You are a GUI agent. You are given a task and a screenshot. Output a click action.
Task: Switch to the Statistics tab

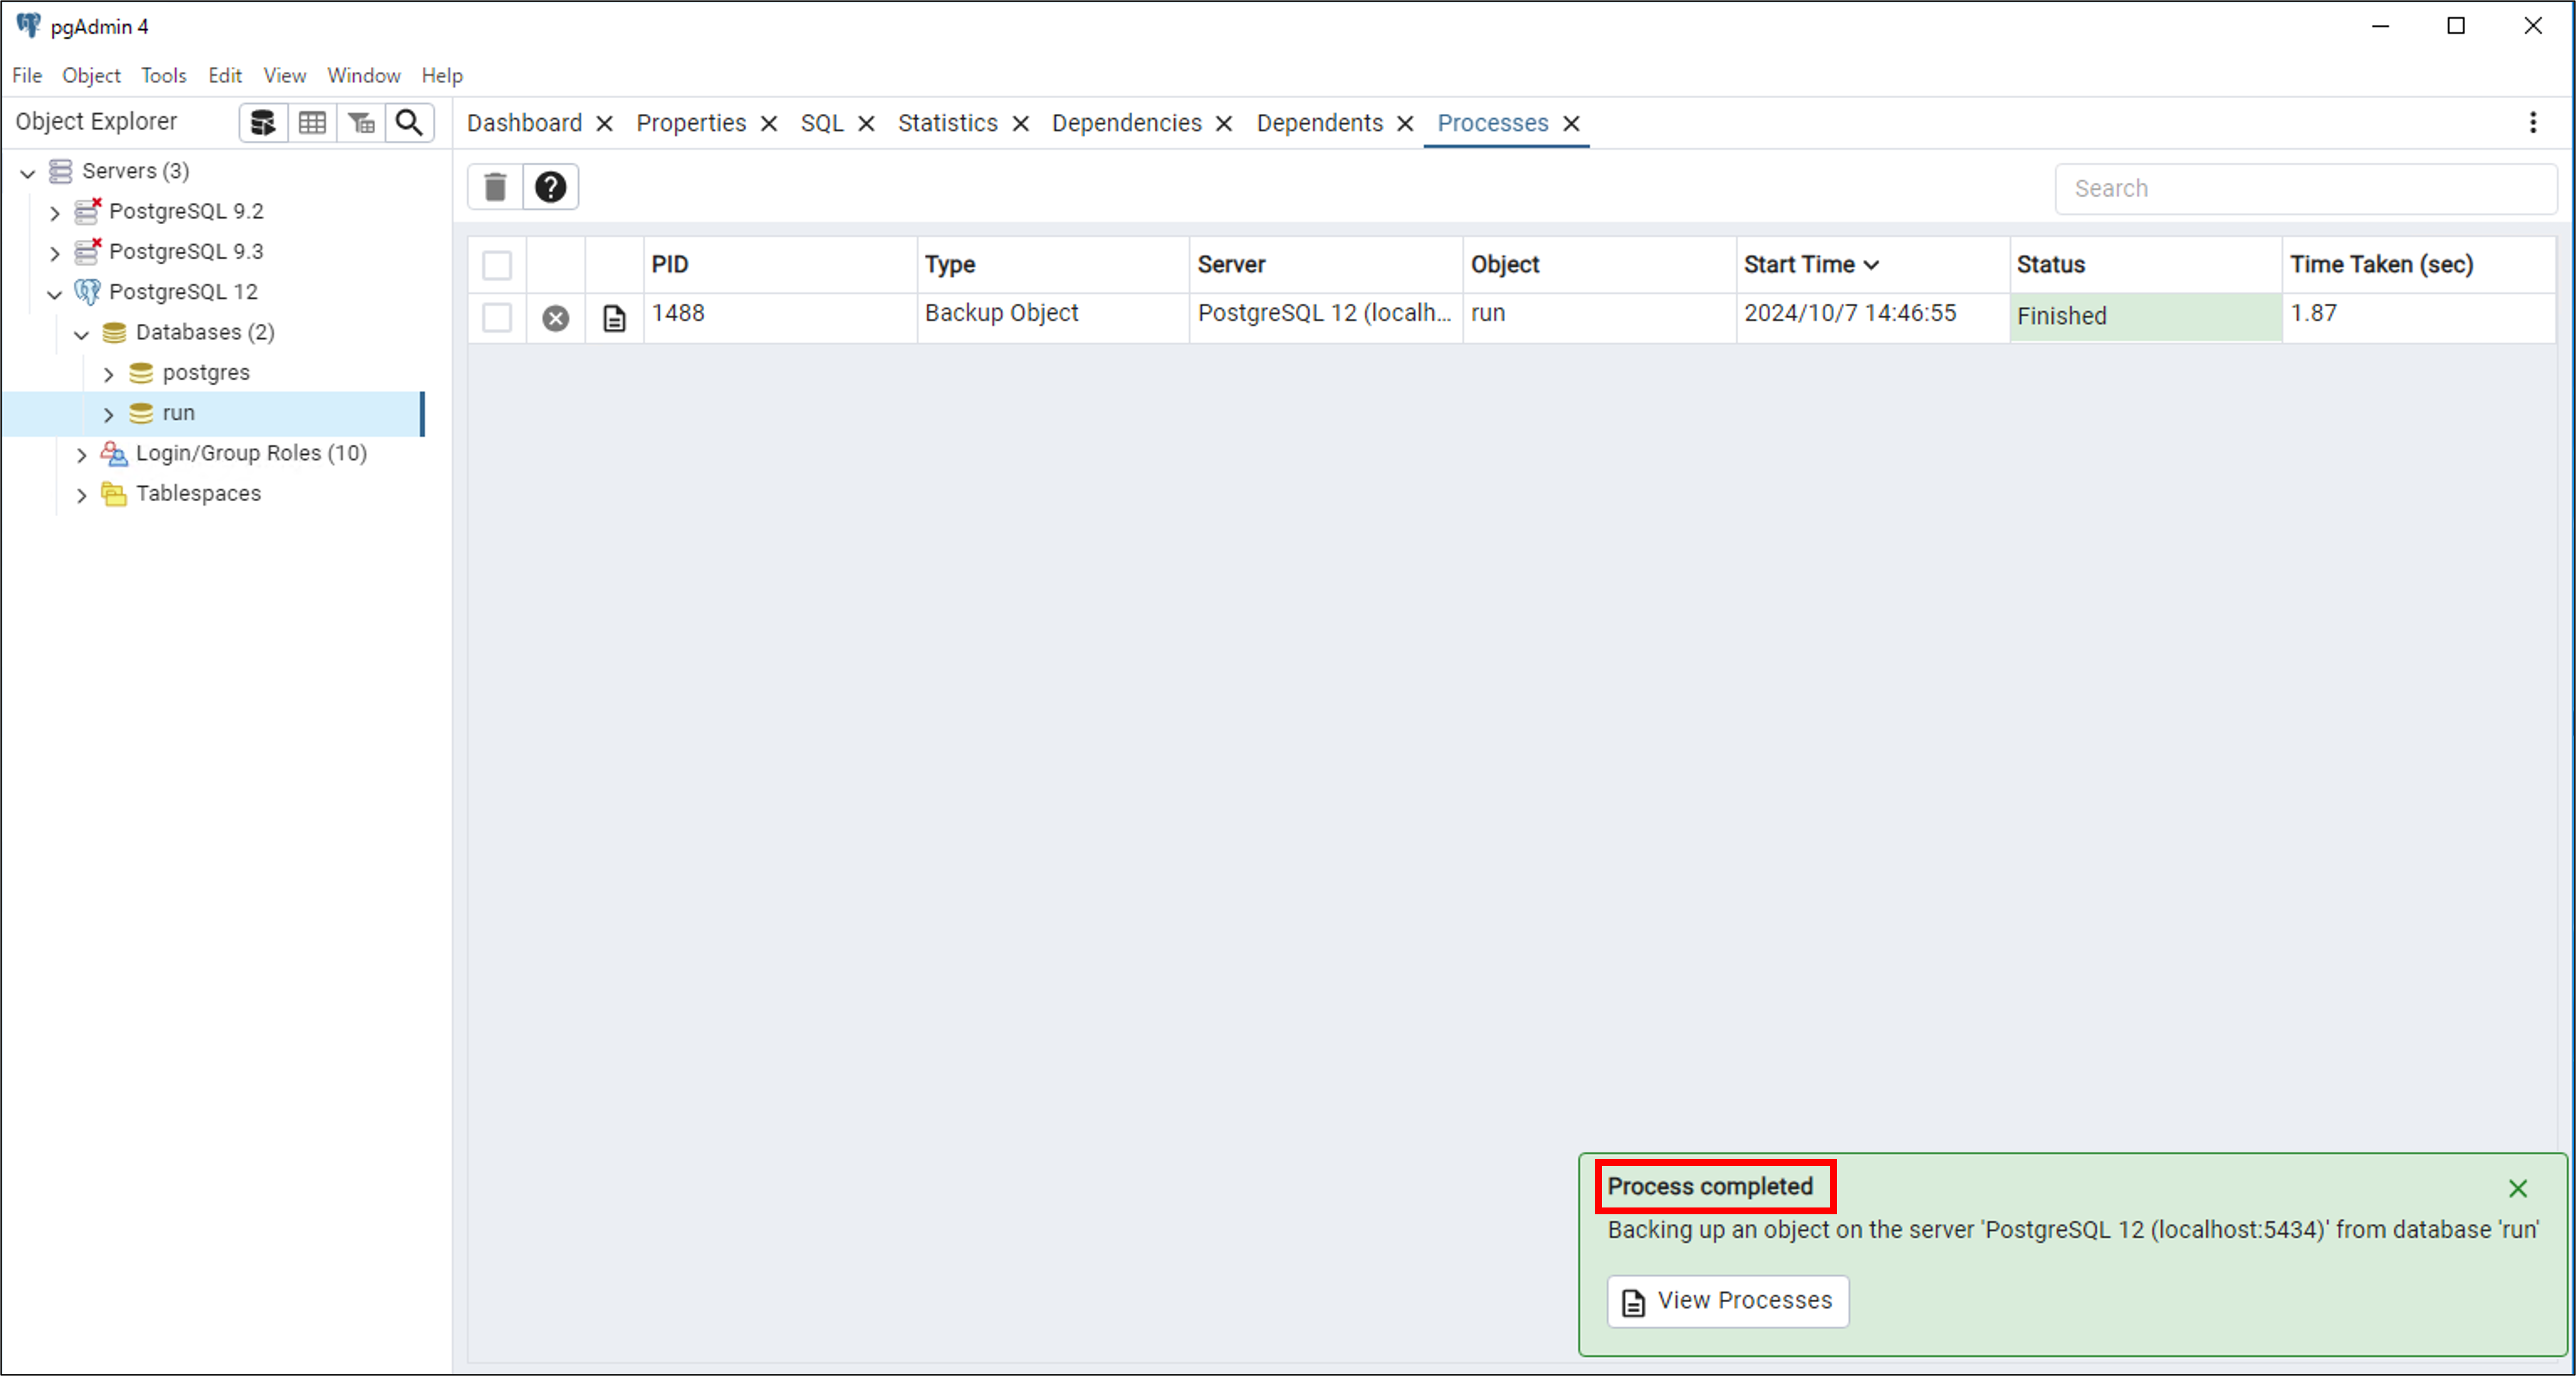point(948,123)
